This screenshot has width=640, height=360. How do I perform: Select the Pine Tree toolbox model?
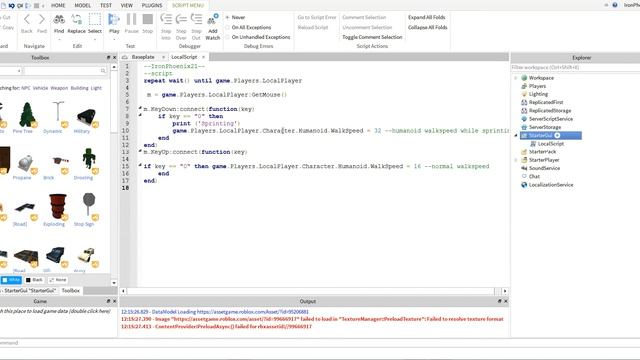point(27,117)
